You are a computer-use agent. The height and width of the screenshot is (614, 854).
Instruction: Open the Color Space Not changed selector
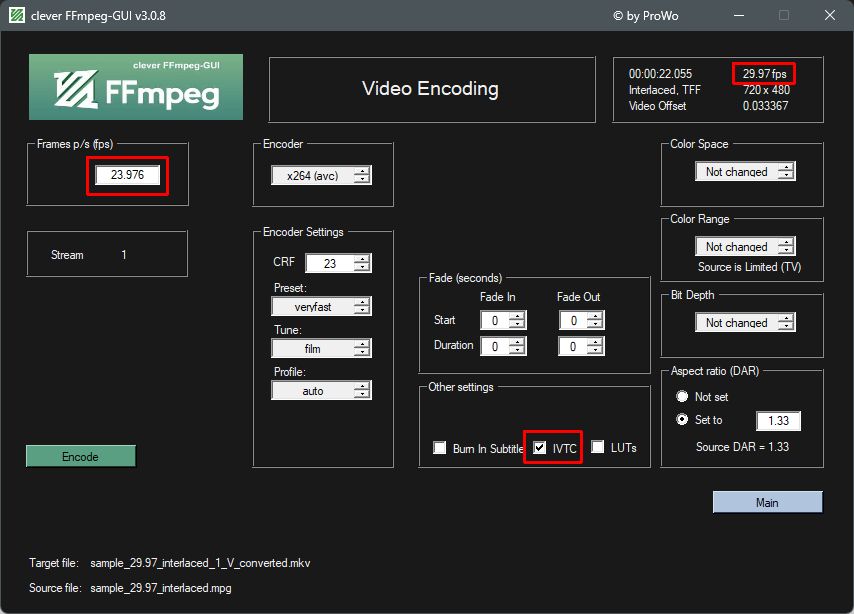(745, 172)
